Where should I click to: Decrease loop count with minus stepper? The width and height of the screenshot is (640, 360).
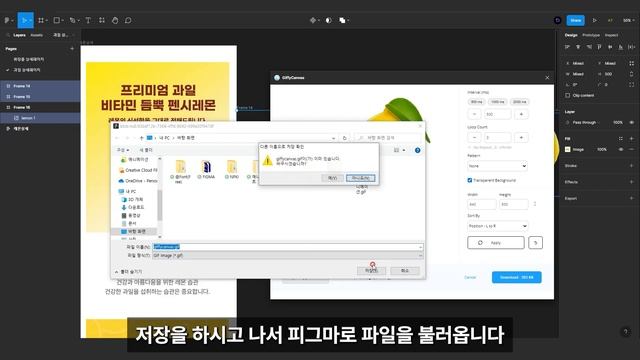[x=474, y=138]
